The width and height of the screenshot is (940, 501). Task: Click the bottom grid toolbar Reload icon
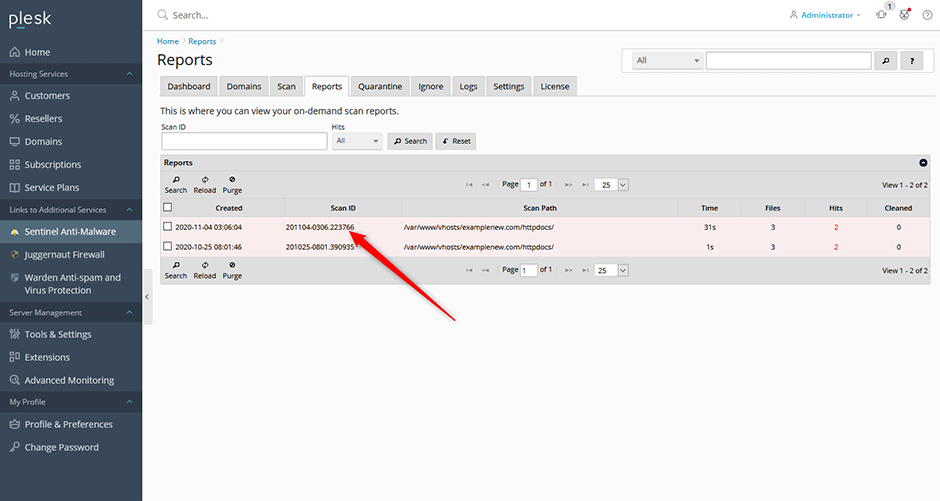tap(204, 270)
